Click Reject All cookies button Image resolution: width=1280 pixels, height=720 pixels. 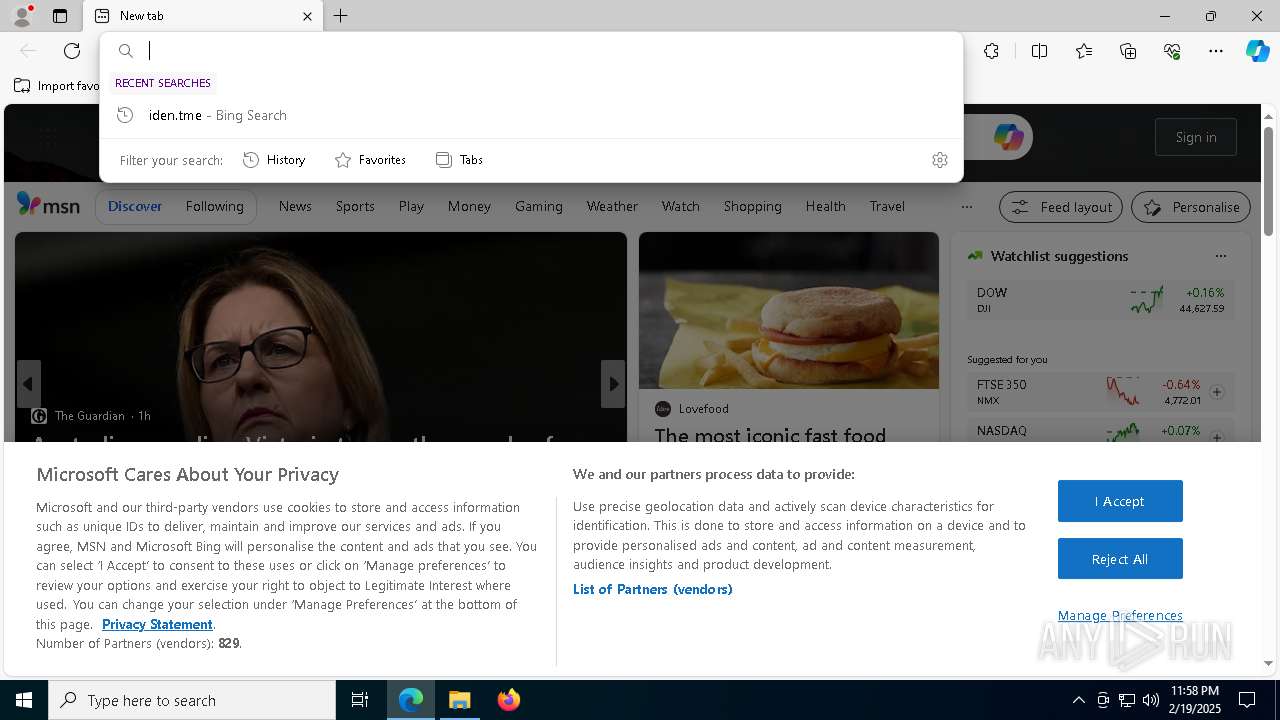(x=1120, y=559)
